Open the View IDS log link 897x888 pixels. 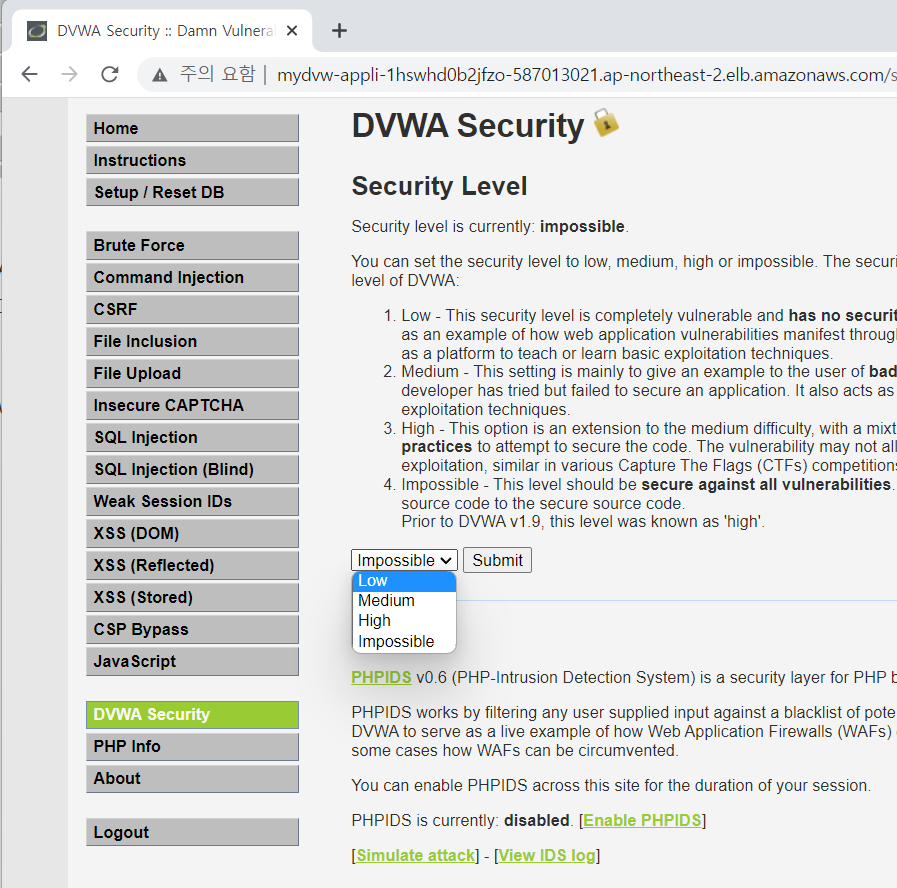tap(547, 856)
